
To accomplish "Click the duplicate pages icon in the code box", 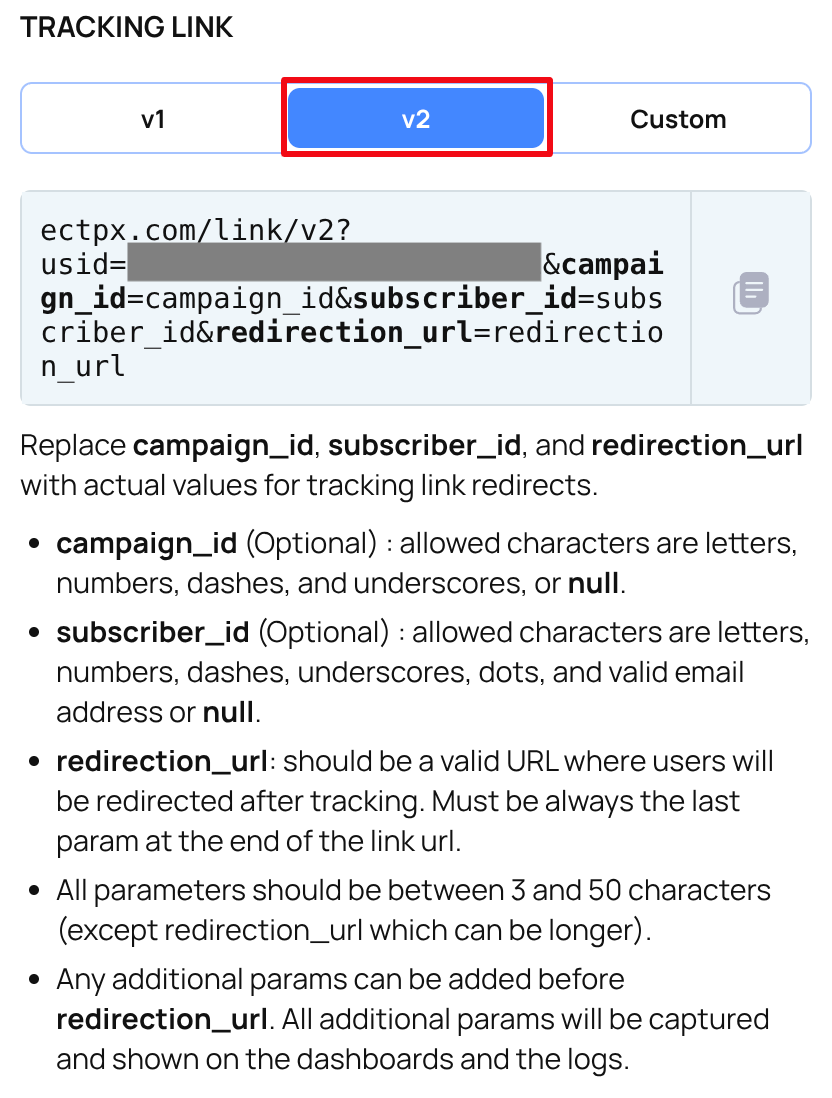I will click(x=751, y=292).
